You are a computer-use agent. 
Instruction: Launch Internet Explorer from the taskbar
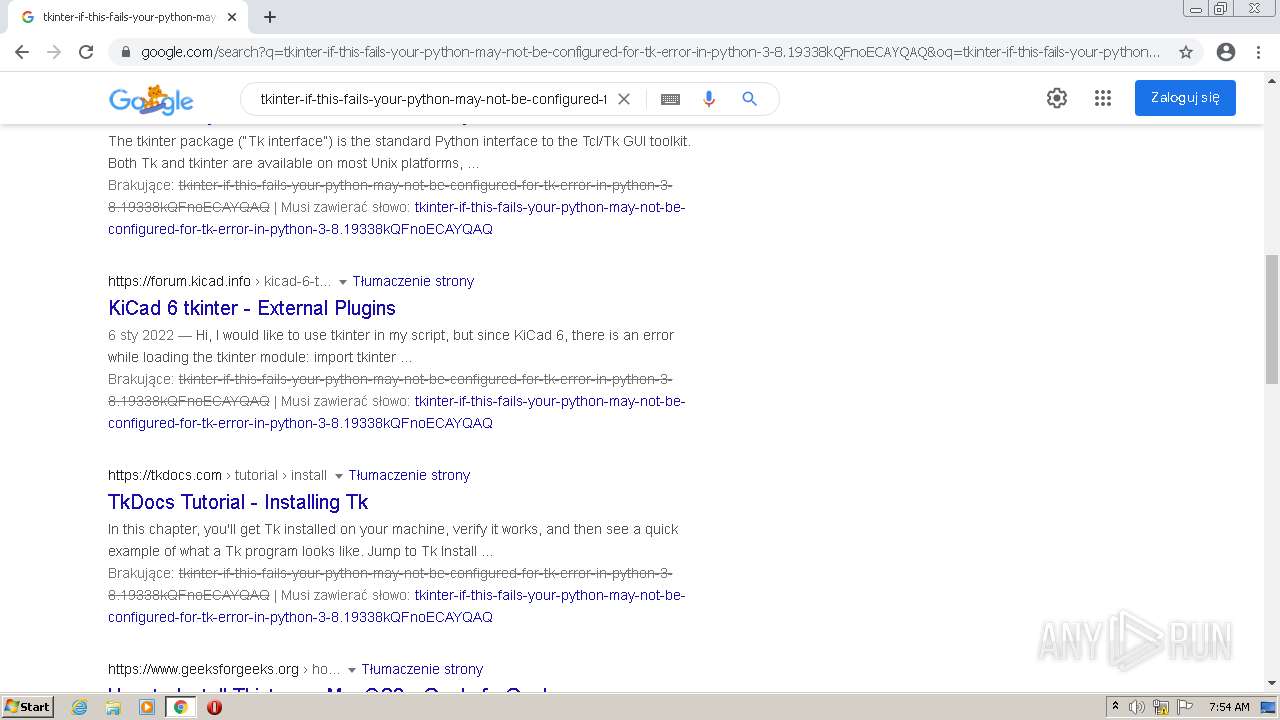(x=80, y=707)
